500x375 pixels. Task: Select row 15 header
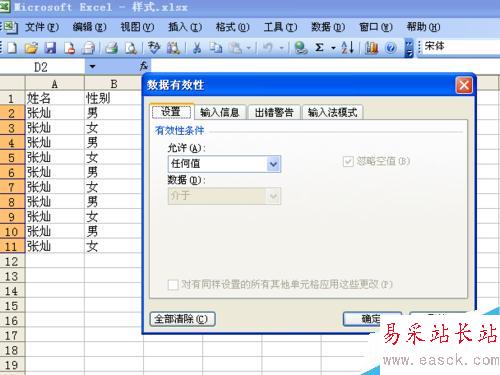point(12,305)
